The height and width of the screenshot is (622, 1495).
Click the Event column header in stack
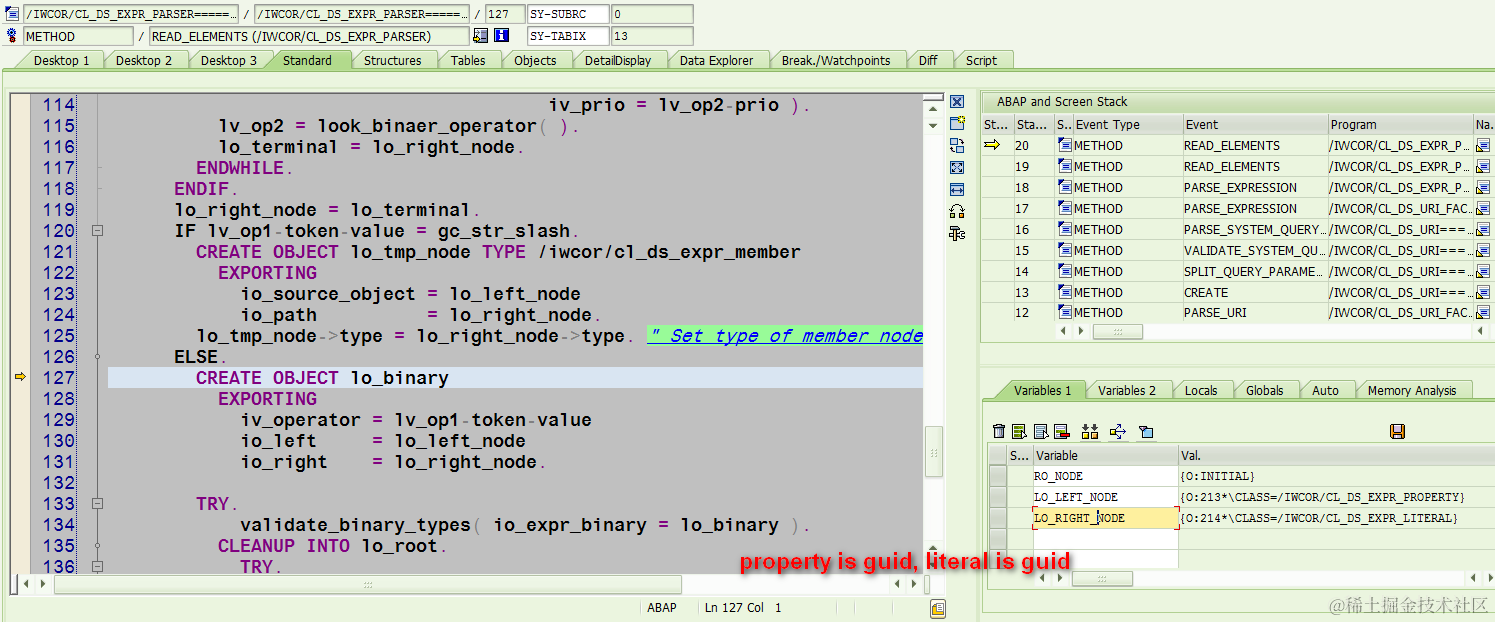[x=1254, y=125]
